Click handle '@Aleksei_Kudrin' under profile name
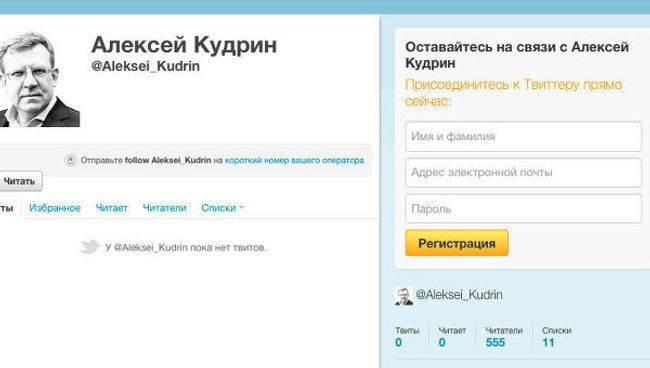650x368 pixels. point(146,66)
